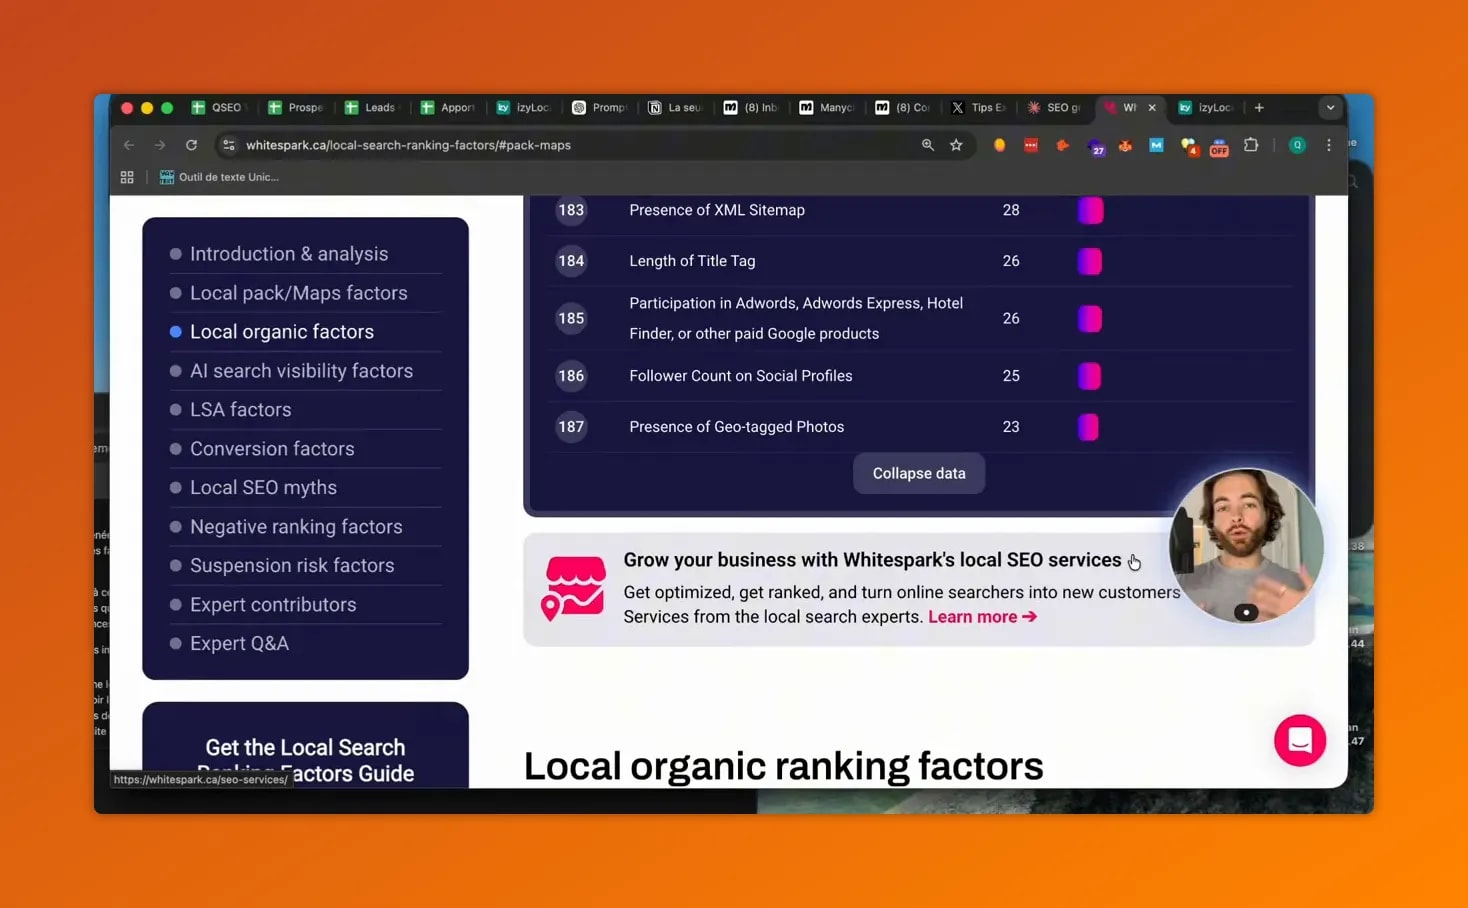Switch to the Tips X tab
The width and height of the screenshot is (1468, 908).
pyautogui.click(x=977, y=108)
